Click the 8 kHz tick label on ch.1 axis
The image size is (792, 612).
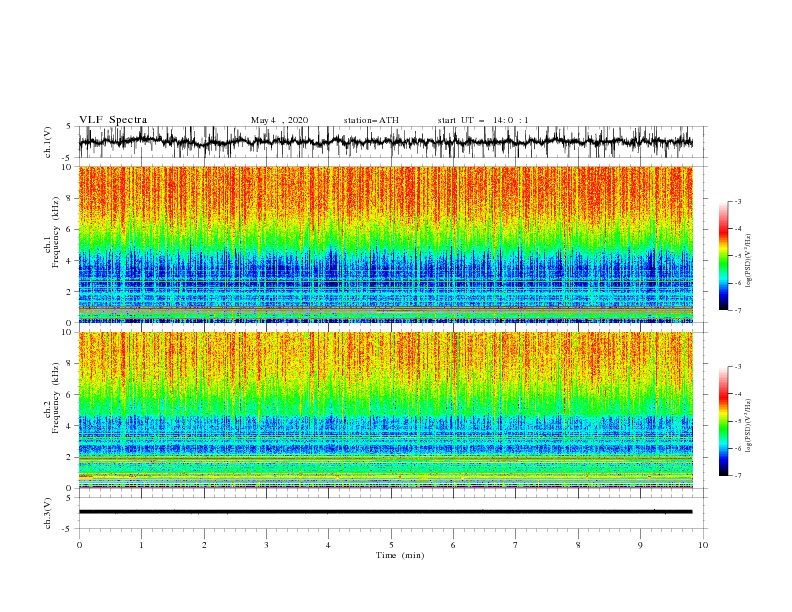70,198
